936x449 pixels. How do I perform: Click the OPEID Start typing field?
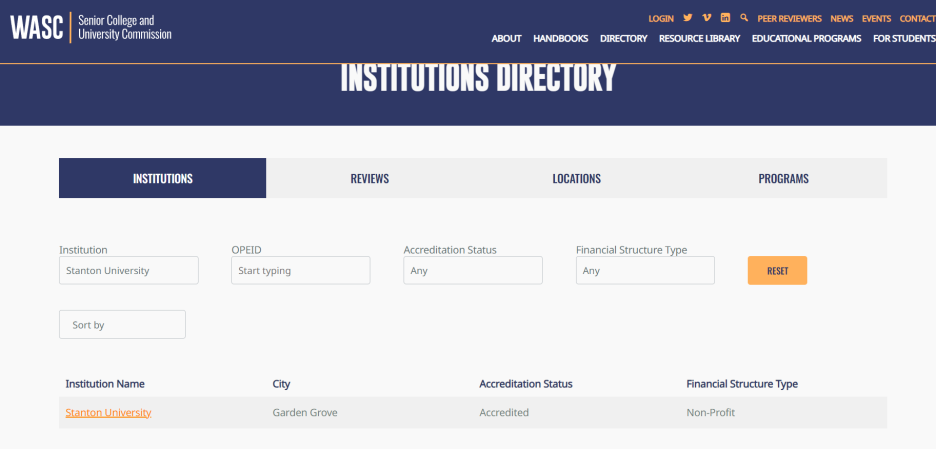tap(301, 270)
